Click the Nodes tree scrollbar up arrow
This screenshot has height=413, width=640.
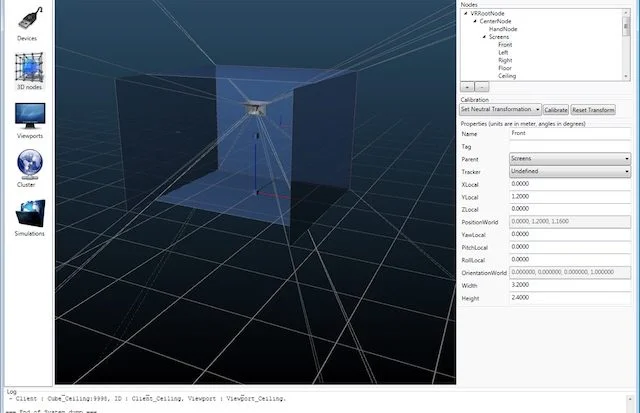click(x=626, y=13)
